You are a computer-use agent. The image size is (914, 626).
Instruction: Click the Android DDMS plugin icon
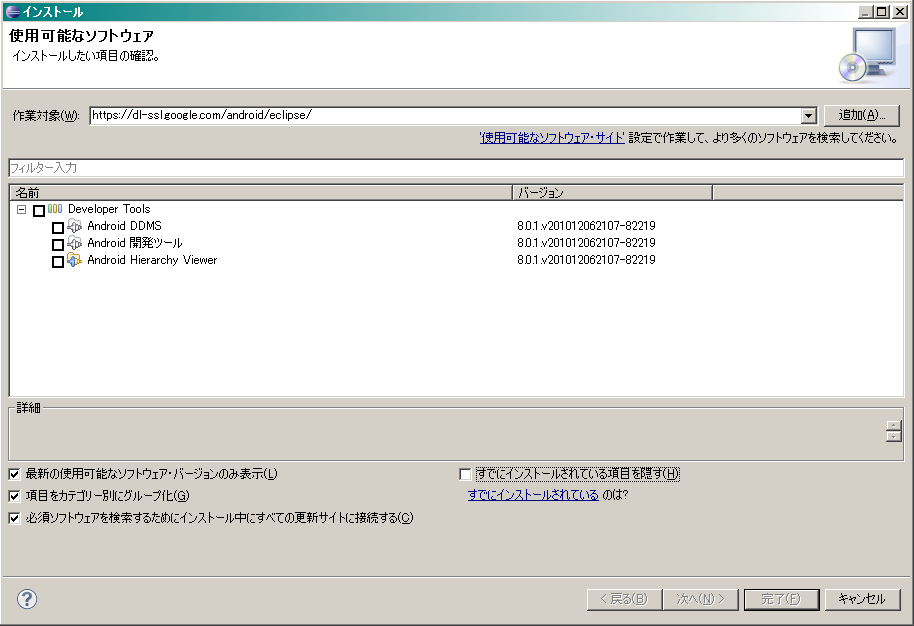[74, 227]
